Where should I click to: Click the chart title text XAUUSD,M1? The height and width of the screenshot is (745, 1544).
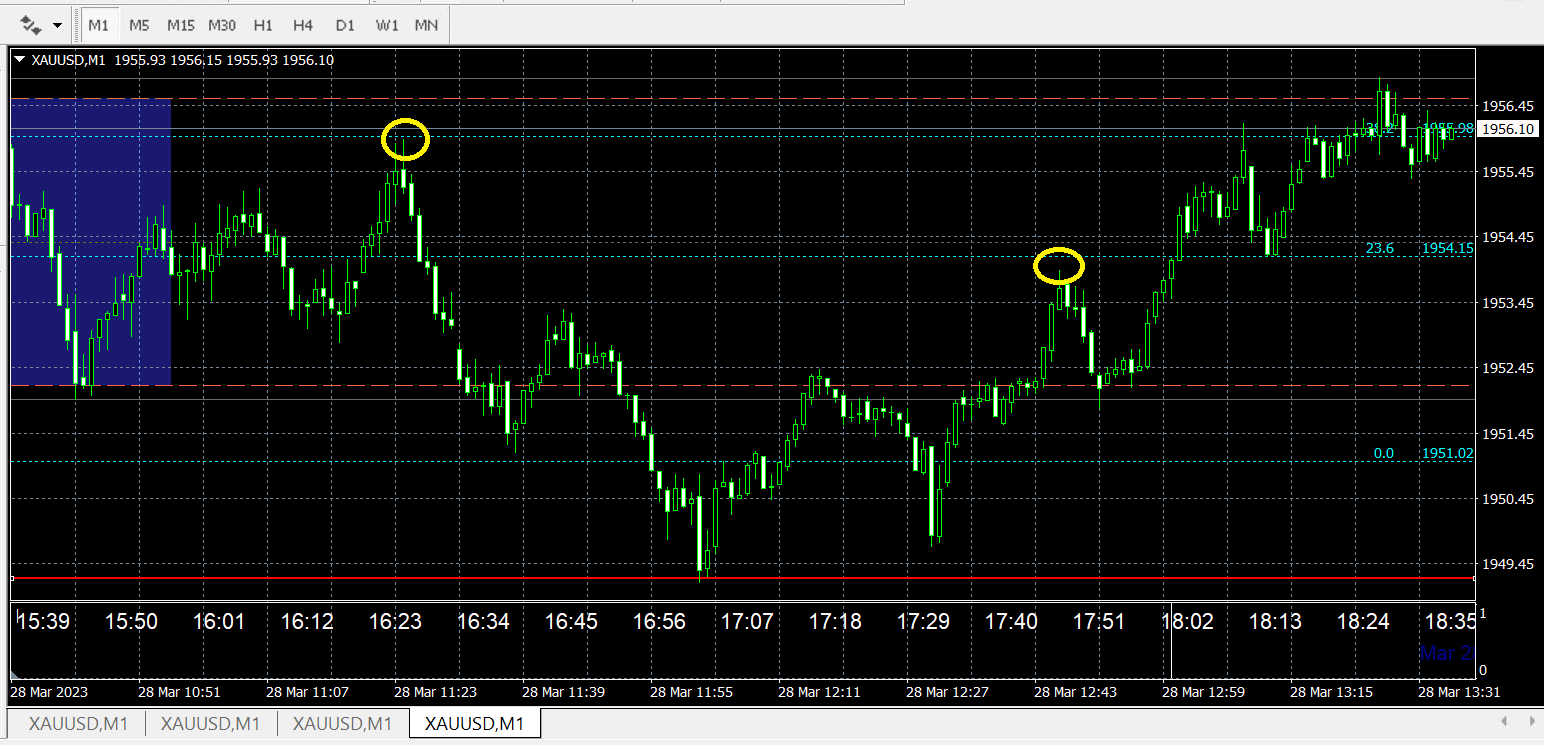point(68,60)
